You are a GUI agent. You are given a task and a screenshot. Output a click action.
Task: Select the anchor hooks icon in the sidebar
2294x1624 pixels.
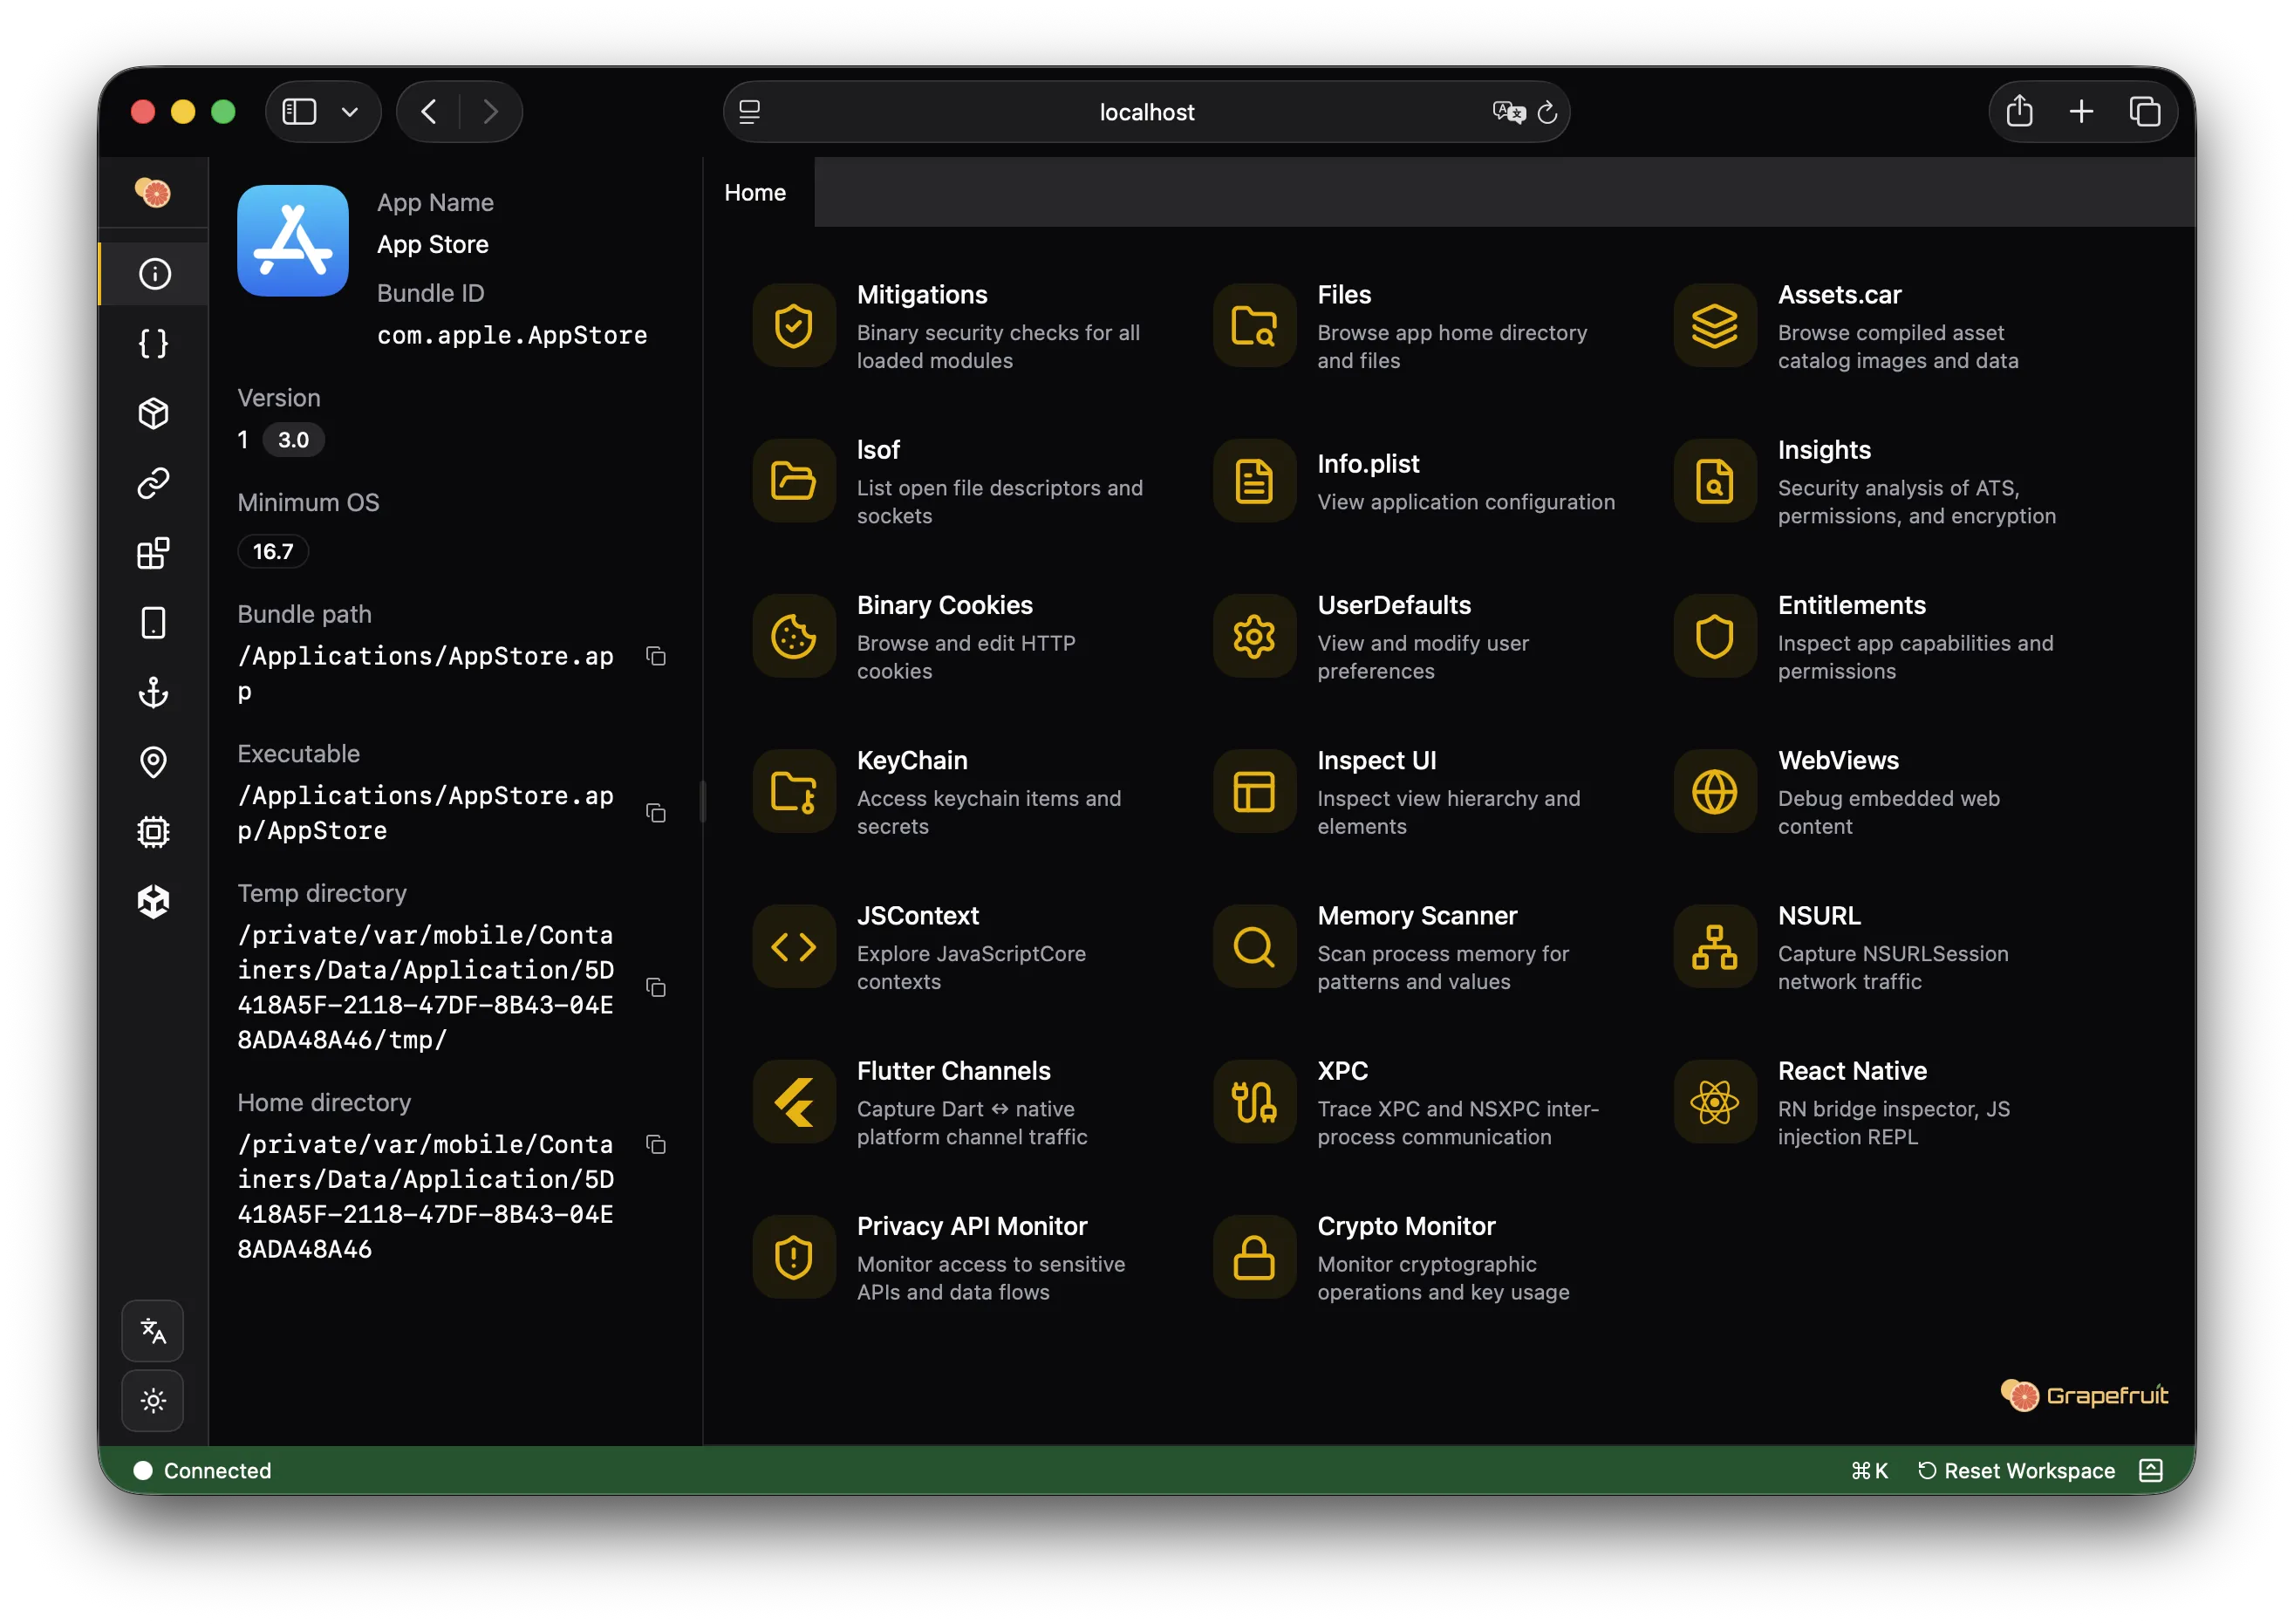[153, 693]
